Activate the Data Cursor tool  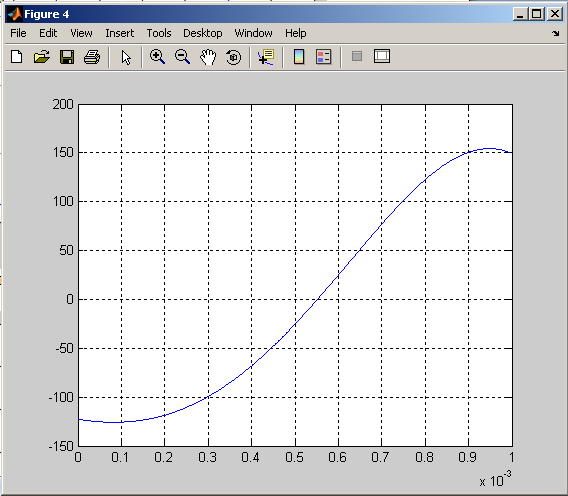(x=266, y=57)
